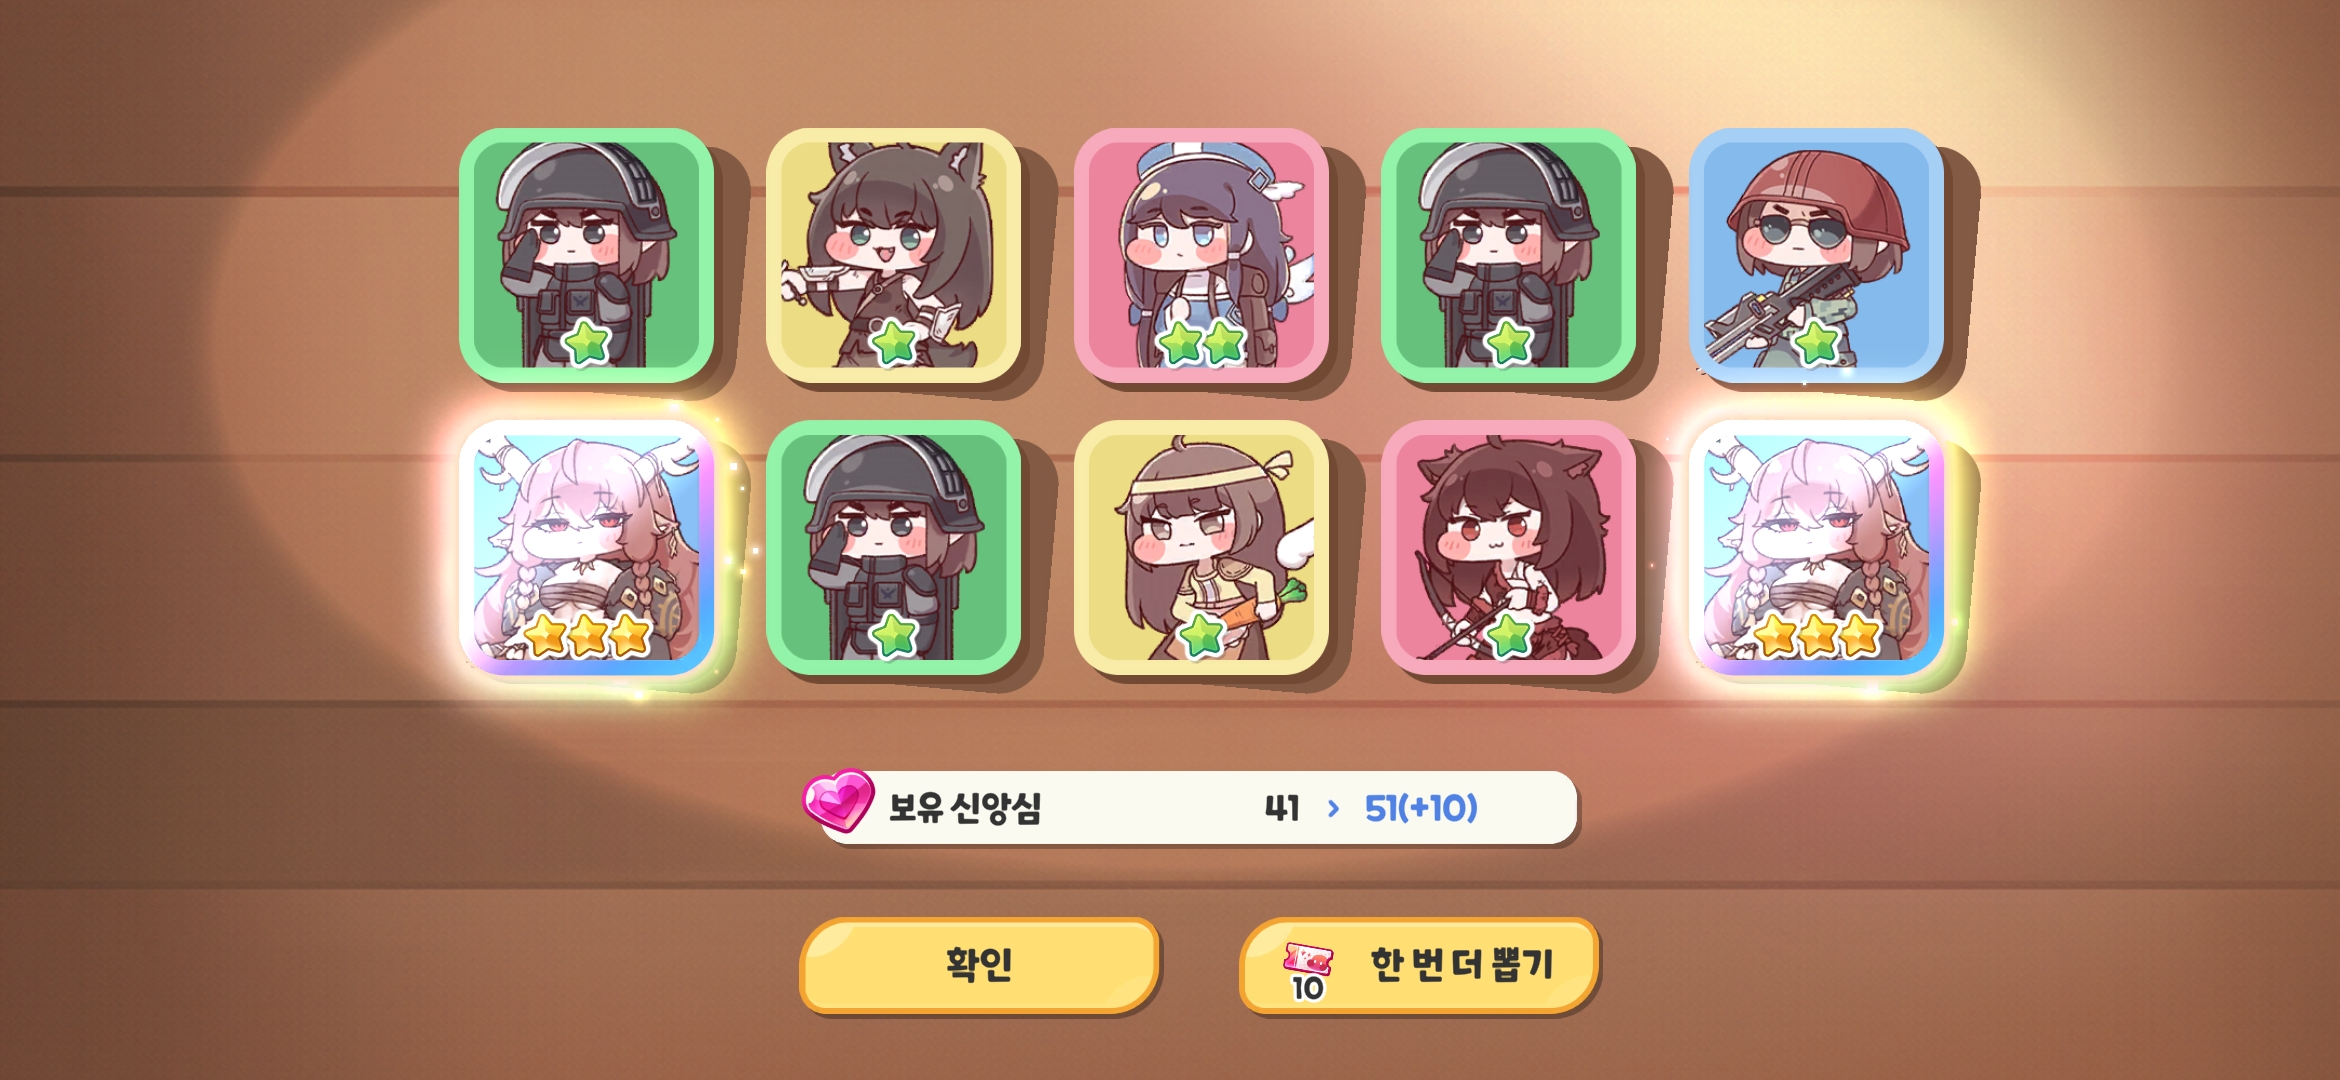This screenshot has height=1080, width=2340.
Task: Click the pink heart faith icon
Action: click(838, 800)
